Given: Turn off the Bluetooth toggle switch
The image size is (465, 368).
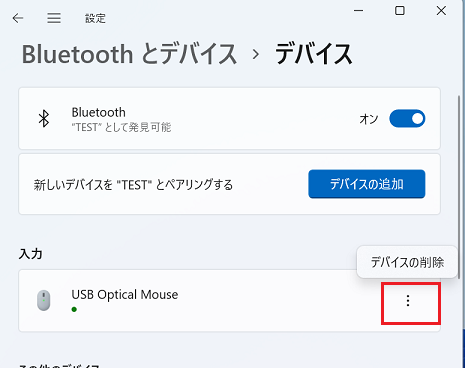Looking at the screenshot, I should pos(407,118).
